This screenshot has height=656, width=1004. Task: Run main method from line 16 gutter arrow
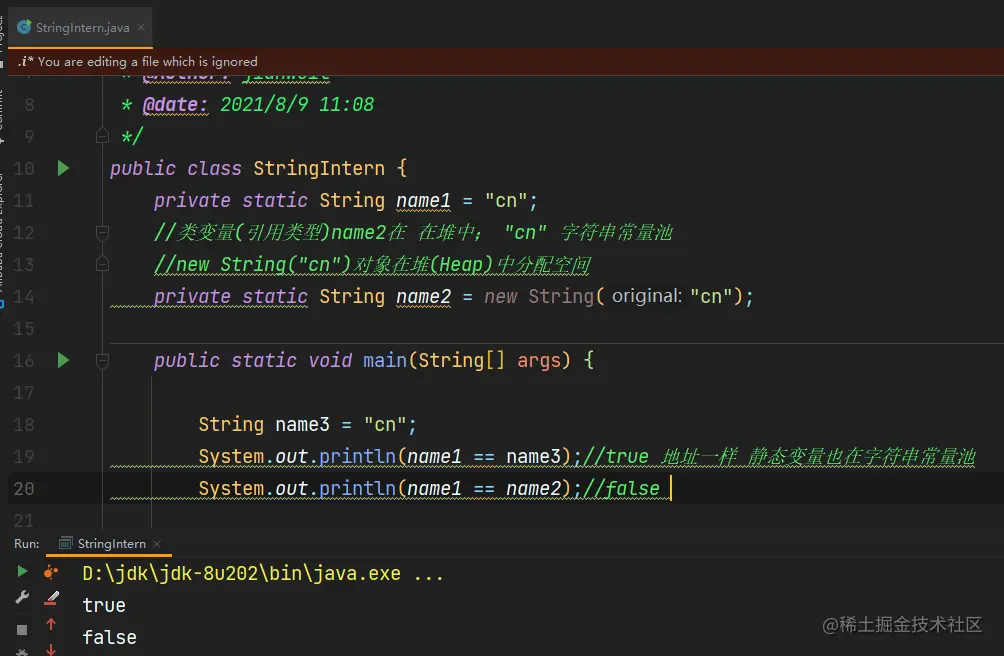point(63,360)
